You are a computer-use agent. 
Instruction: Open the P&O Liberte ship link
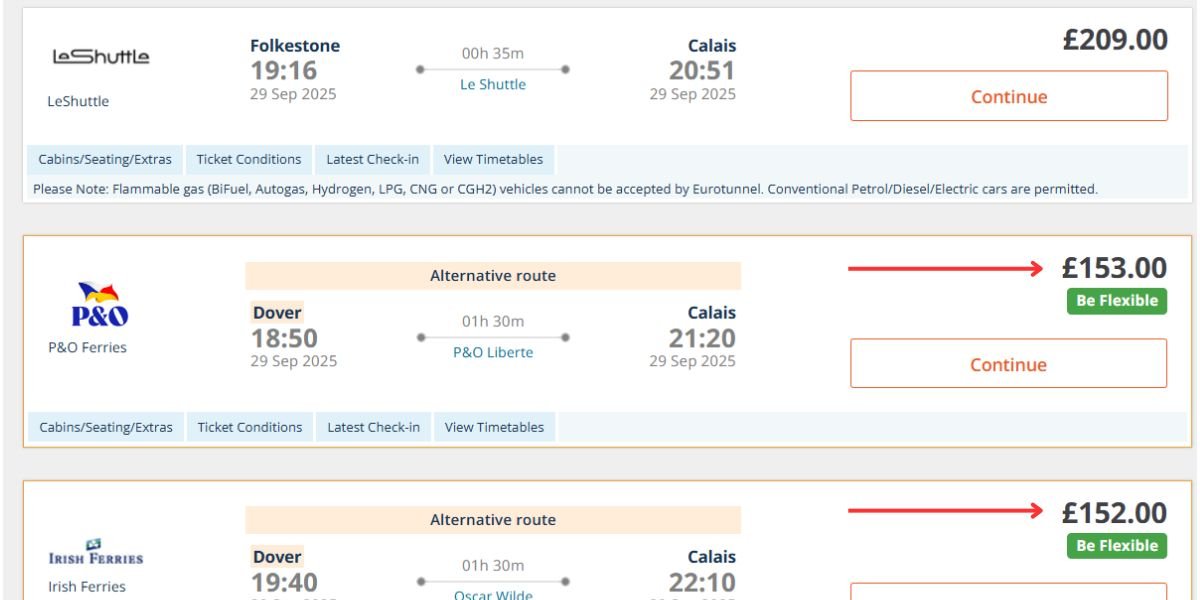pos(492,353)
